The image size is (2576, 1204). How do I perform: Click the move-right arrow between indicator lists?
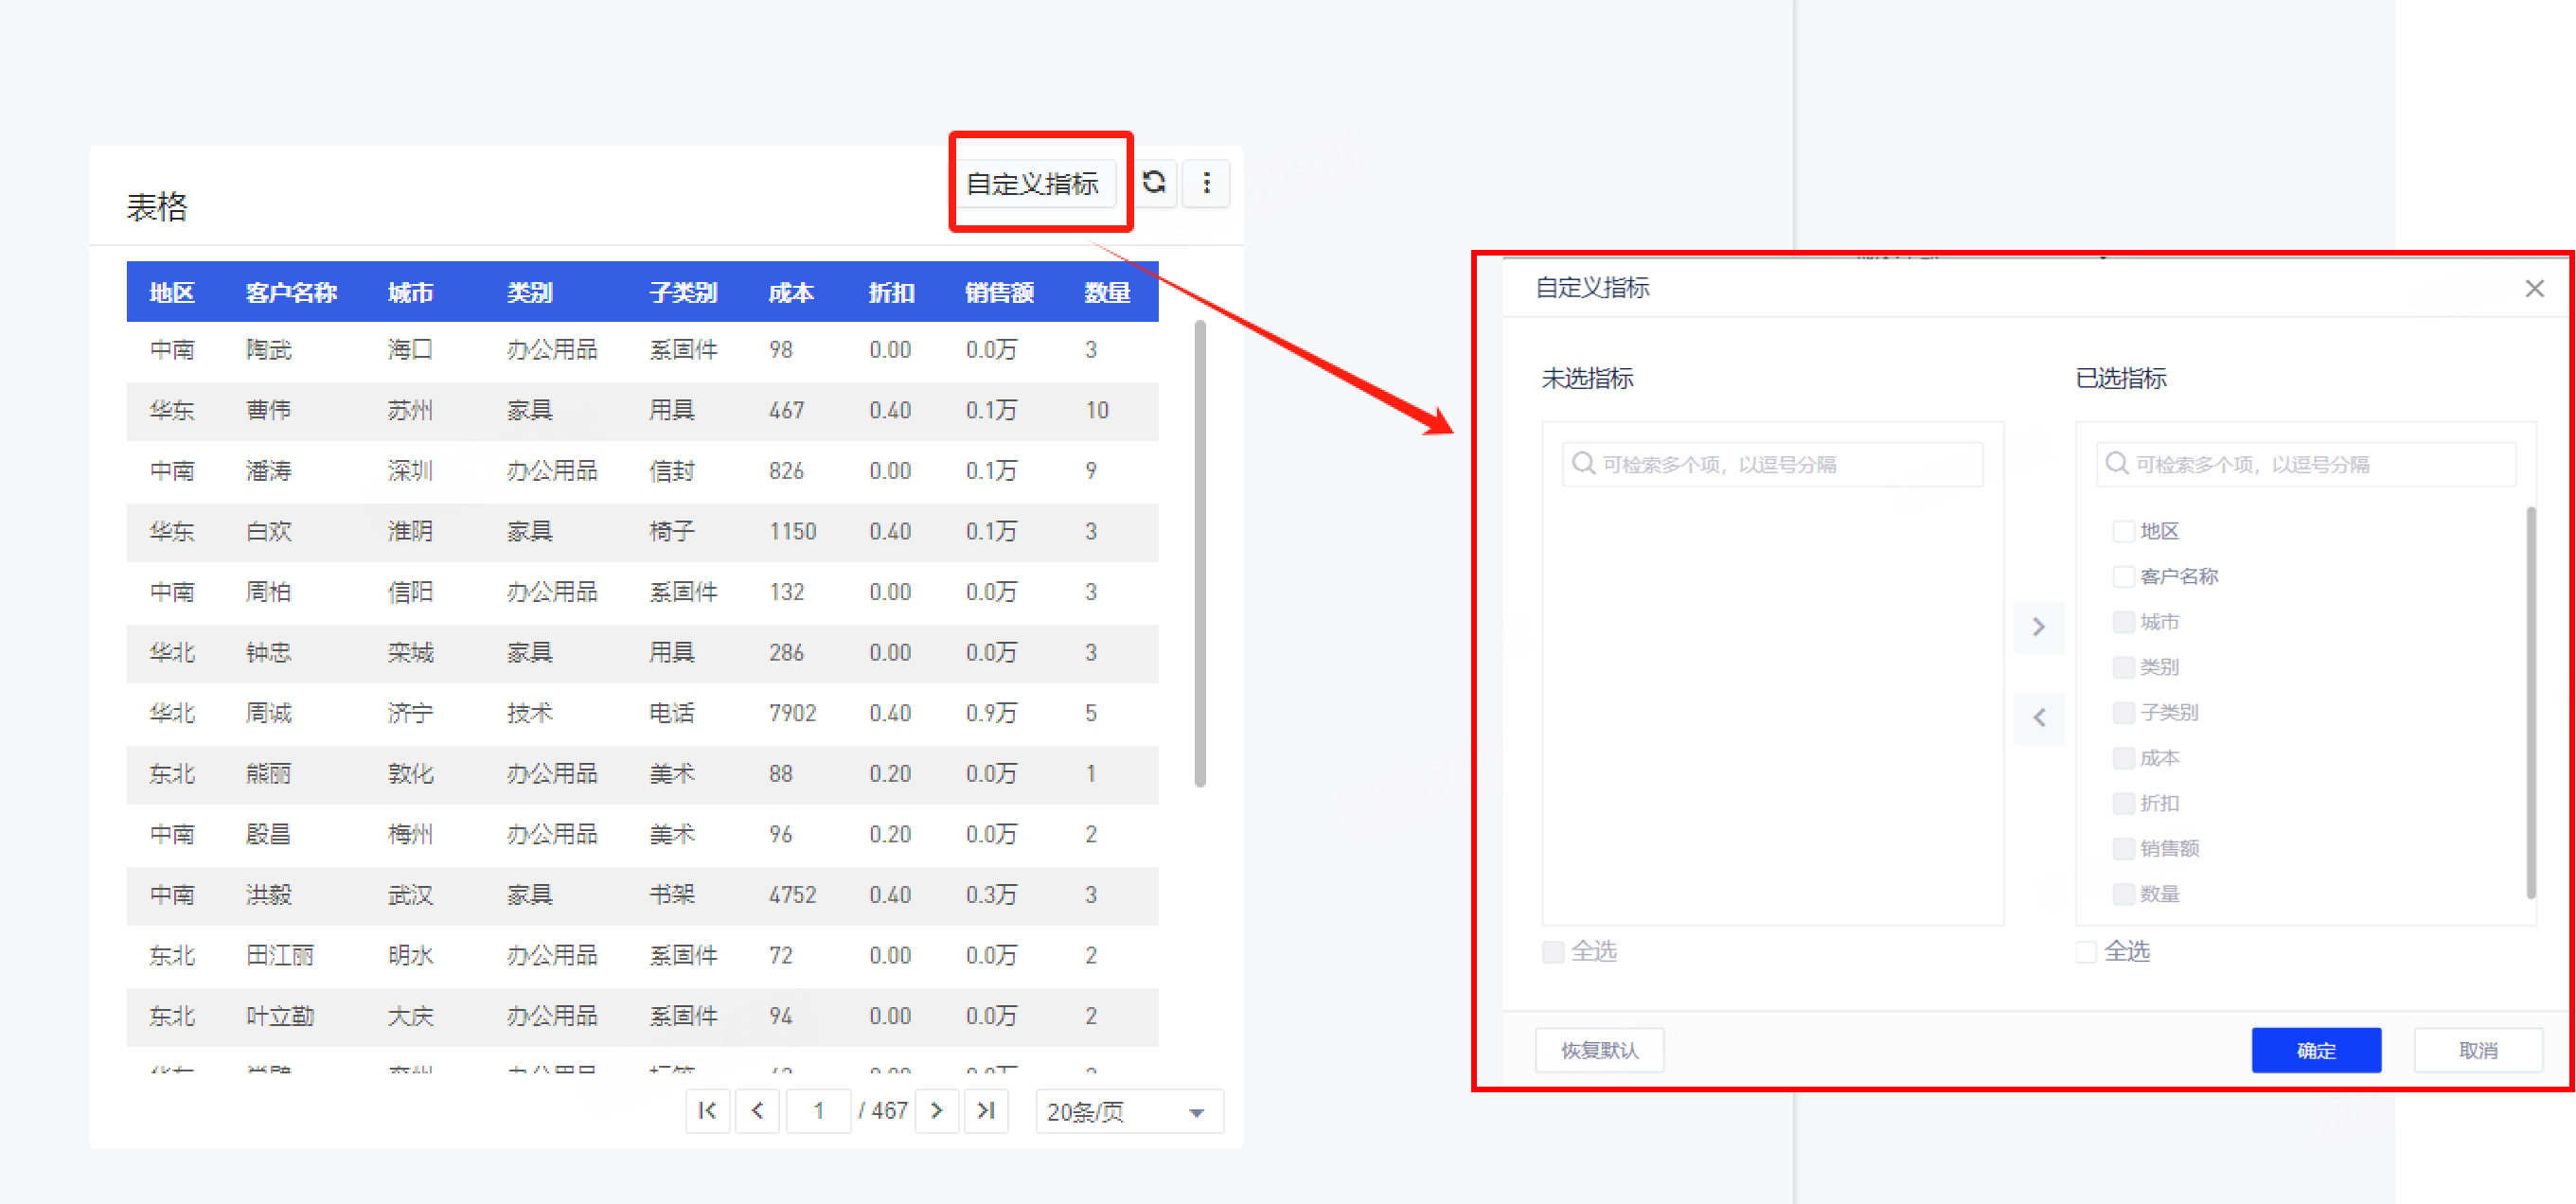tap(2038, 627)
